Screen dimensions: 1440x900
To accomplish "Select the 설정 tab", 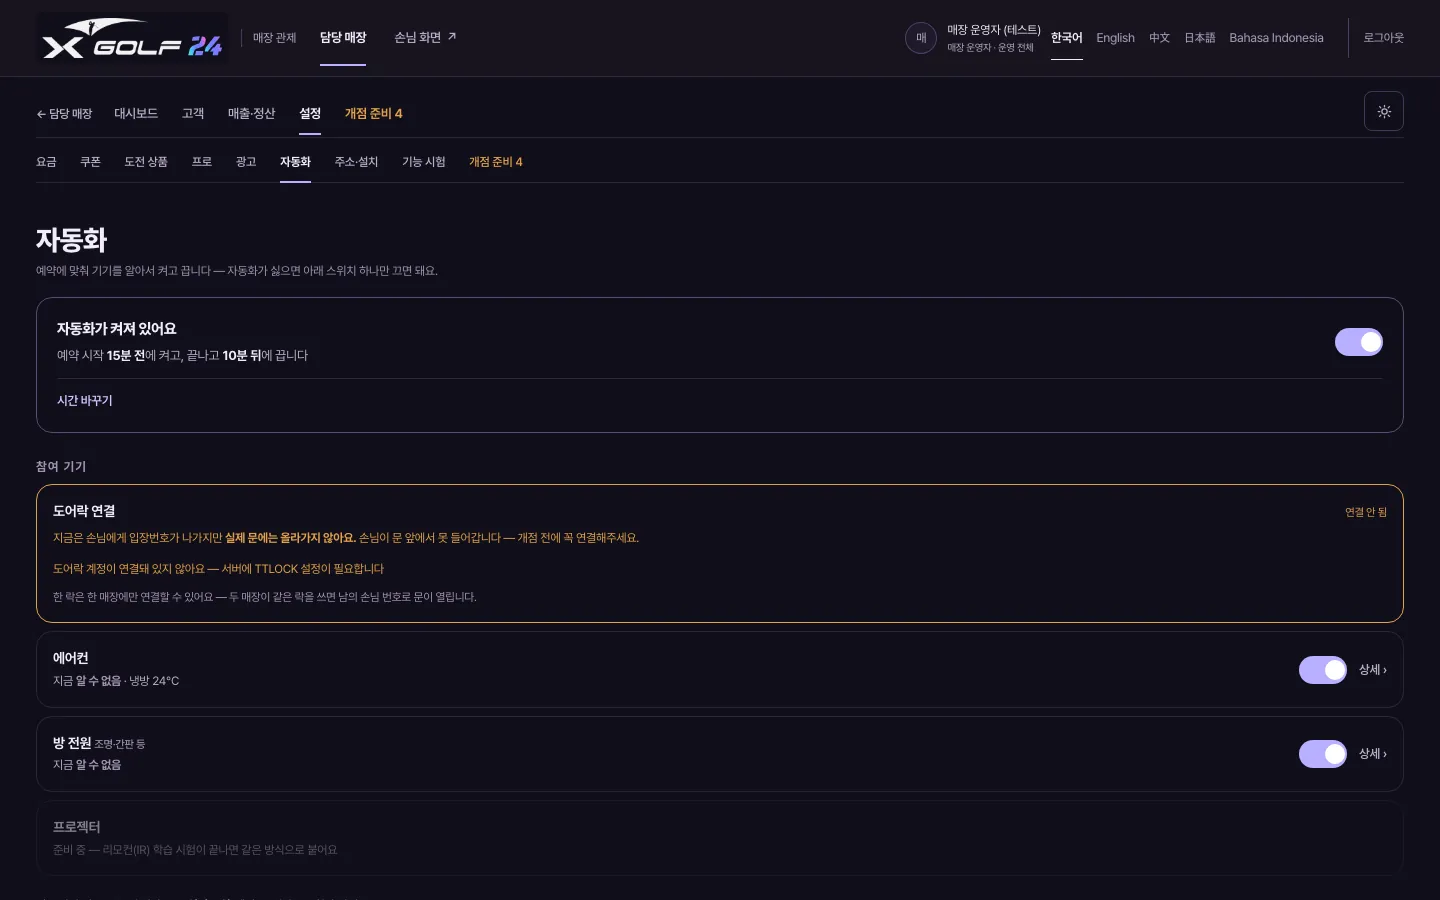I will [310, 114].
